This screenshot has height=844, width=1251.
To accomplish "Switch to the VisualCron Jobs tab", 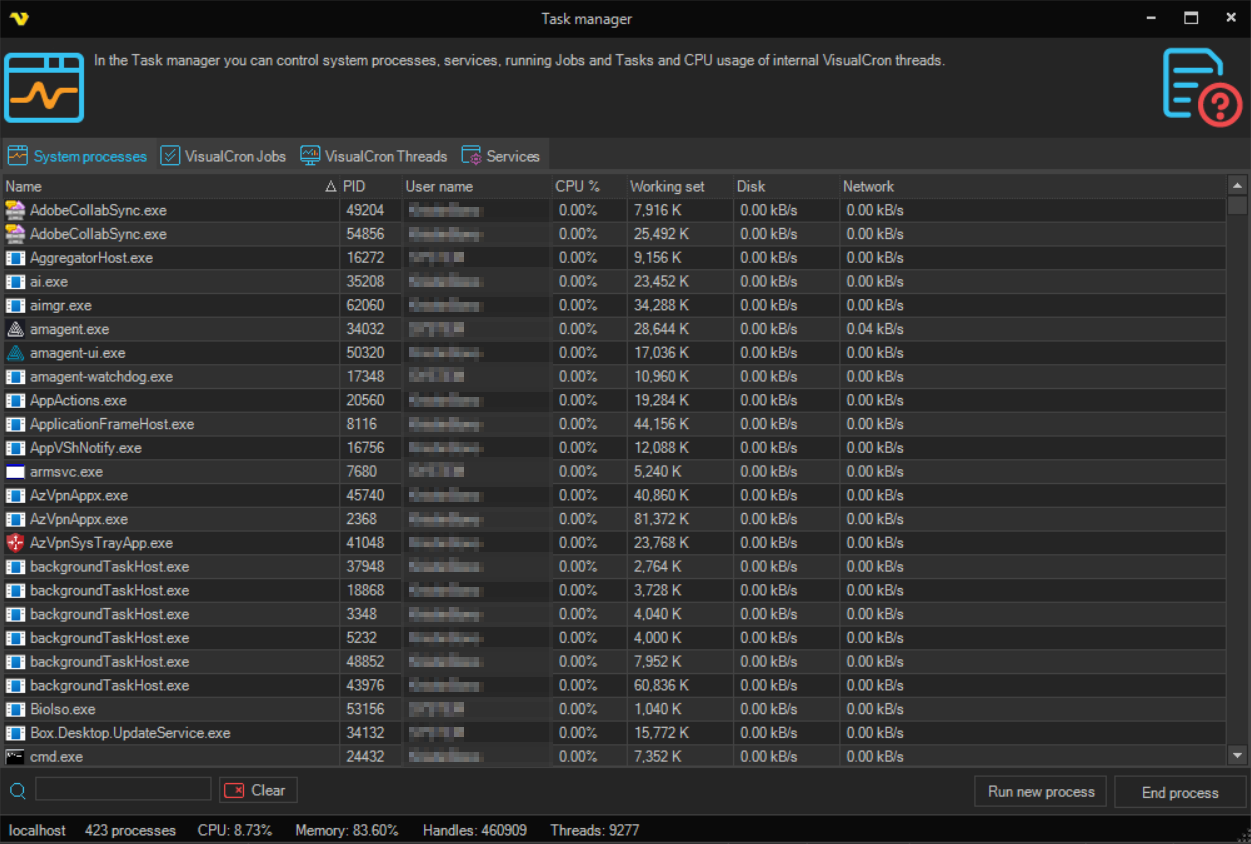I will (x=223, y=156).
